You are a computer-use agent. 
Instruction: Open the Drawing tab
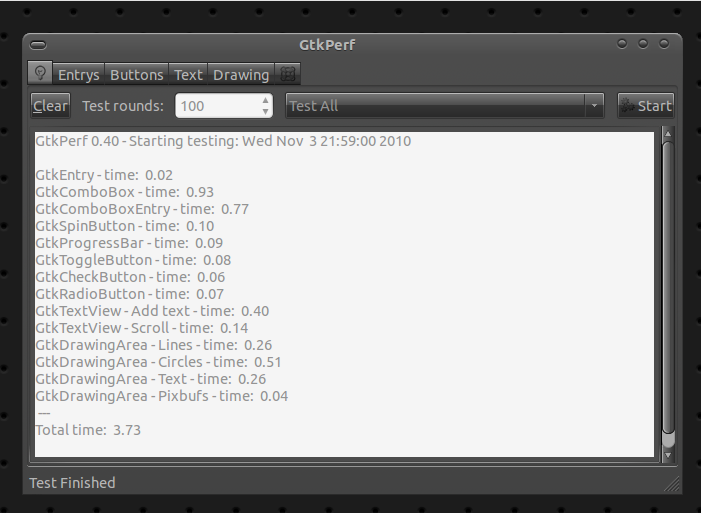point(241,75)
